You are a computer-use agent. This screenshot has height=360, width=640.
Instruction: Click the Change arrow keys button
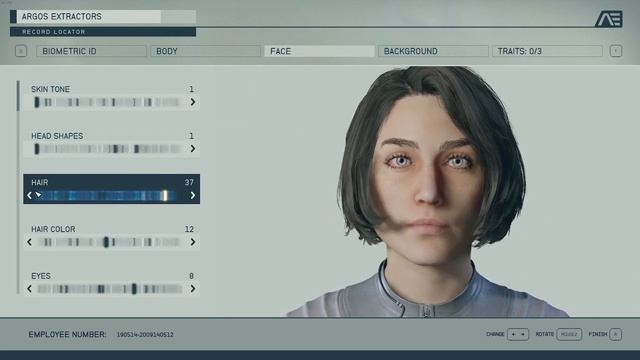coord(518,334)
